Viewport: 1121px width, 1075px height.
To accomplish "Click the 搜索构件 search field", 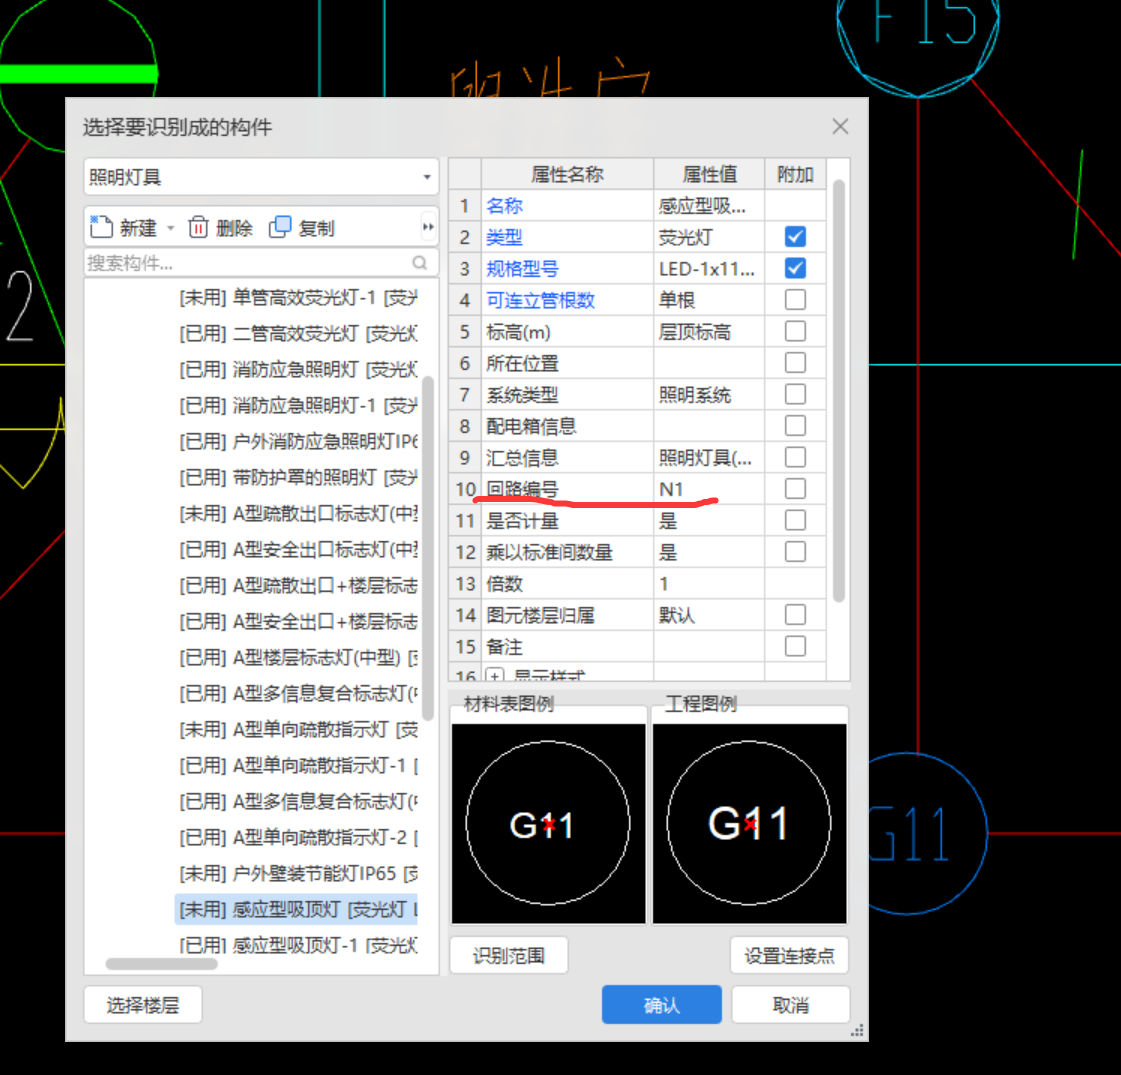I will tap(261, 263).
